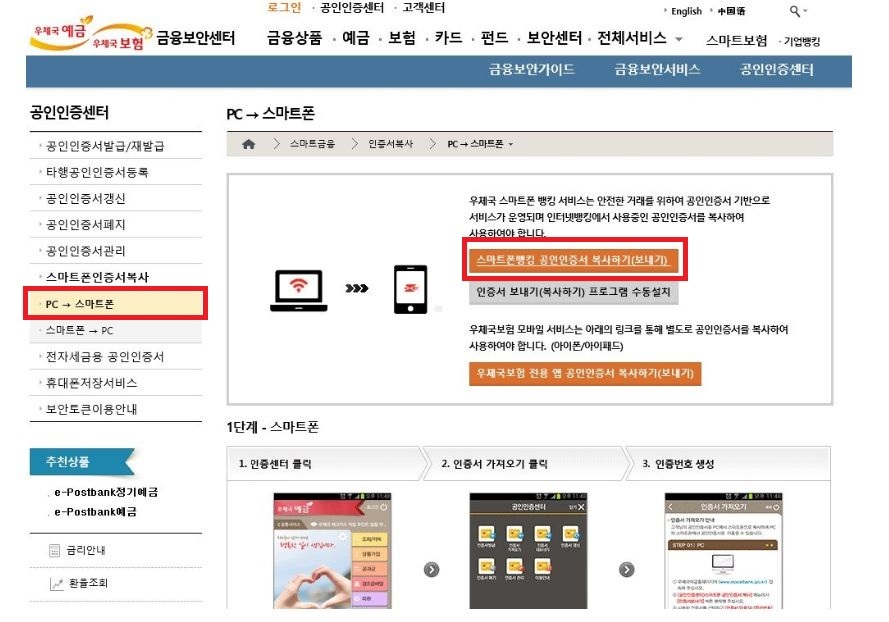
Task: Click 금융보안센터 title
Action: coord(196,38)
